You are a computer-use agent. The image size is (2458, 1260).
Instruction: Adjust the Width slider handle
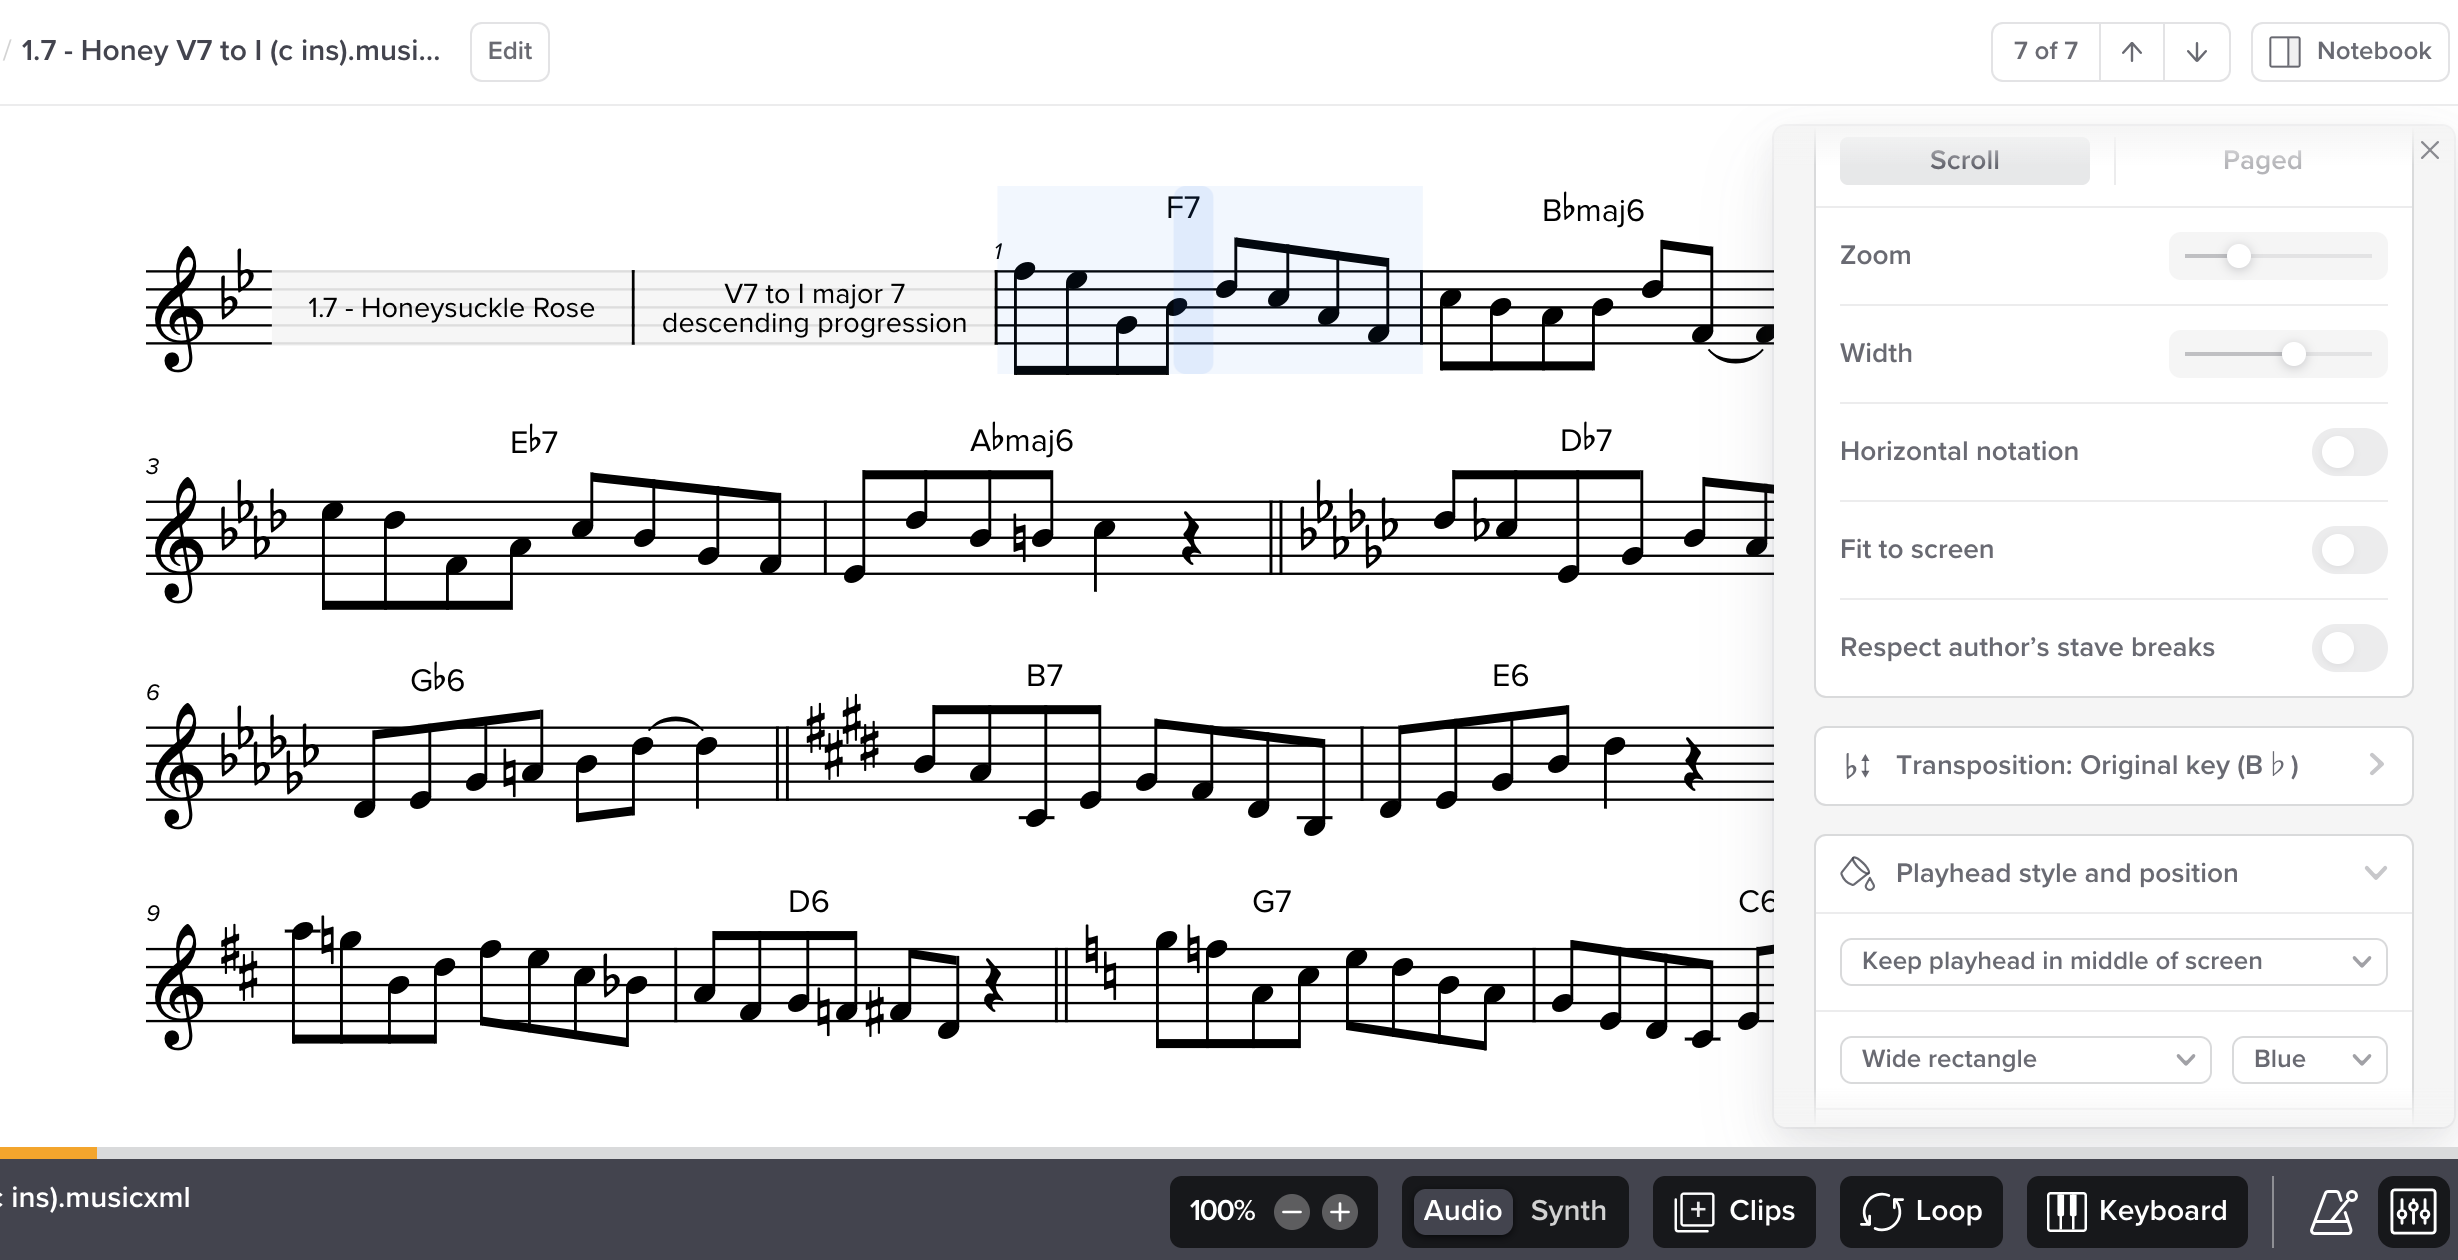[x=2293, y=354]
